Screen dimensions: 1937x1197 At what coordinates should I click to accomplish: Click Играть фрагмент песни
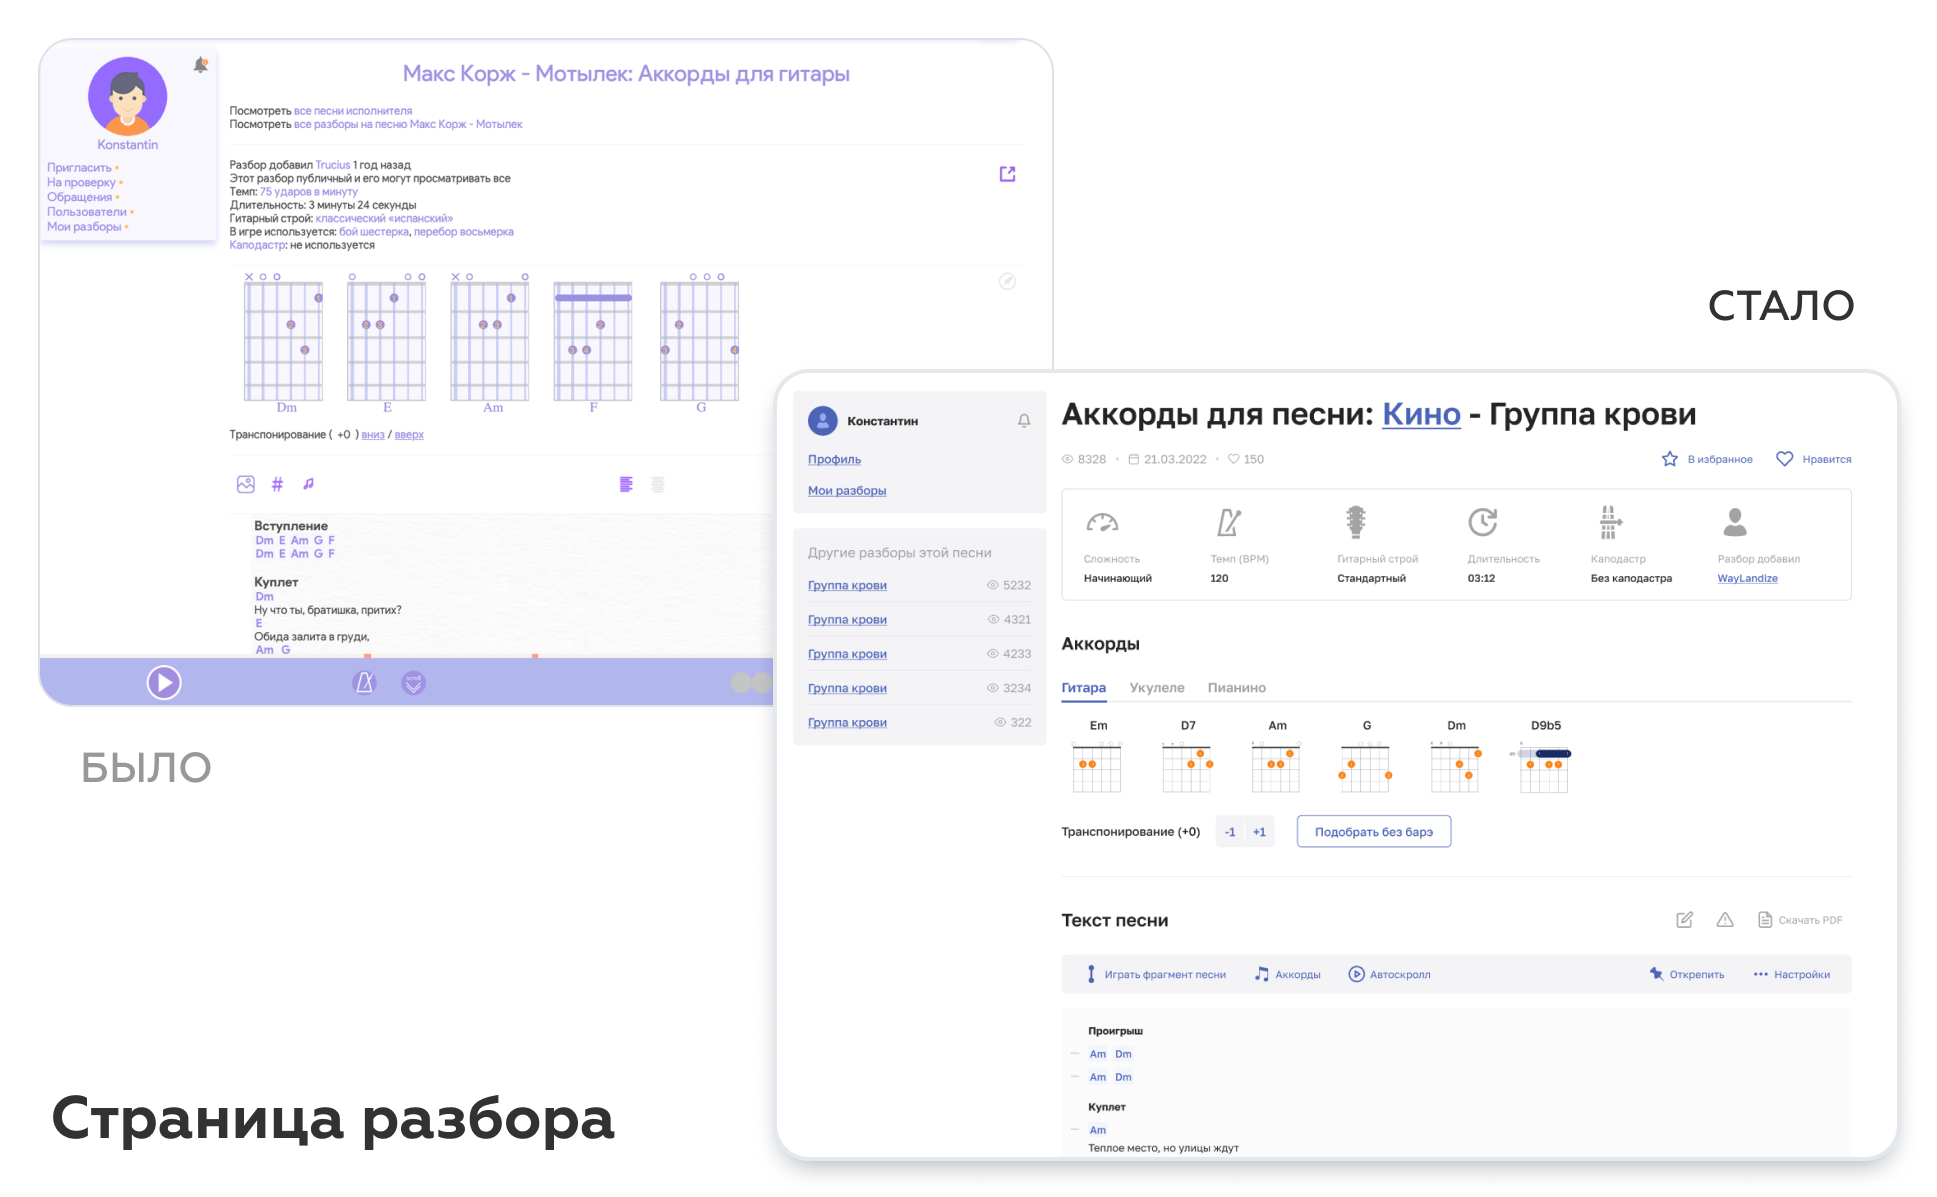(x=1156, y=974)
